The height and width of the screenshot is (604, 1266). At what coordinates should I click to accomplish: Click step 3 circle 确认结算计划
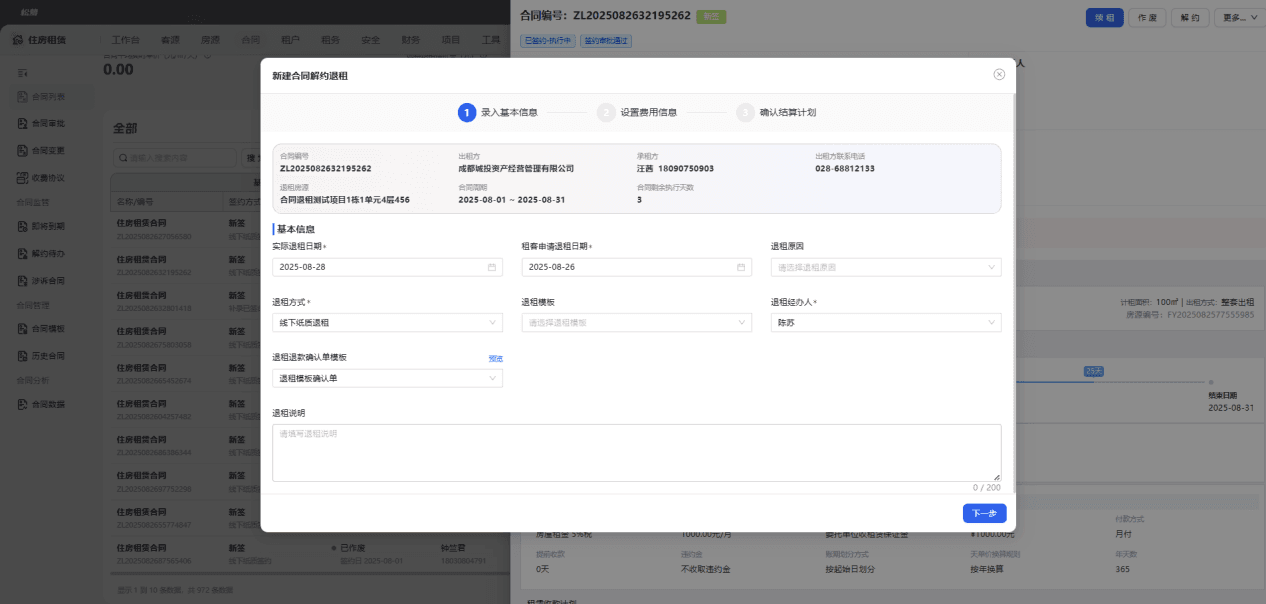[745, 112]
